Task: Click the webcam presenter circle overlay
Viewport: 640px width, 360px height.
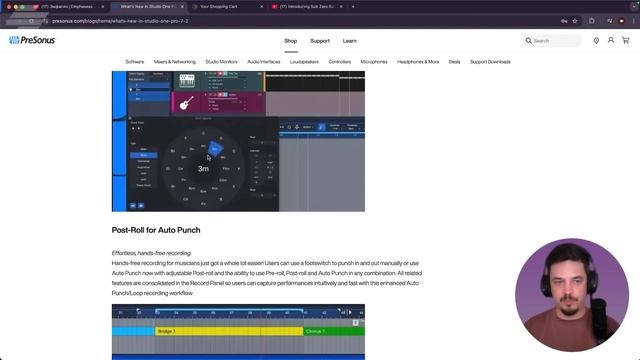Action: (572, 295)
